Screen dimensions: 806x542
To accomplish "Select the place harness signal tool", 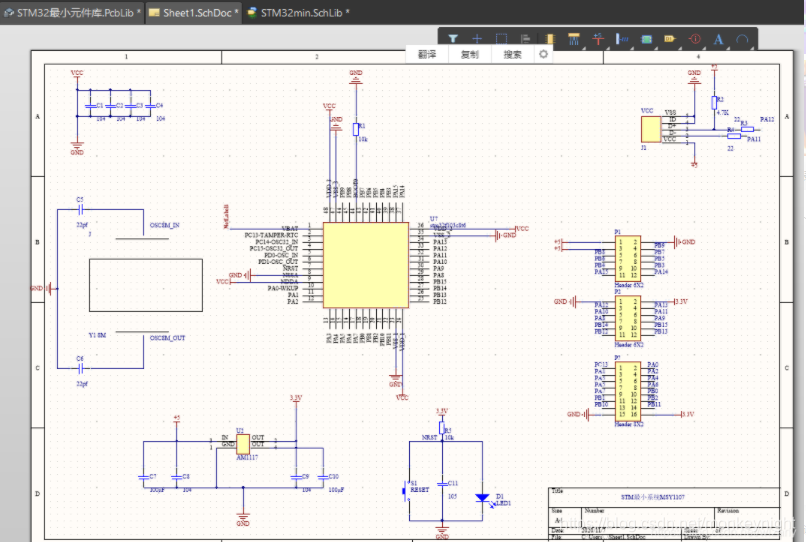I will (x=622, y=39).
